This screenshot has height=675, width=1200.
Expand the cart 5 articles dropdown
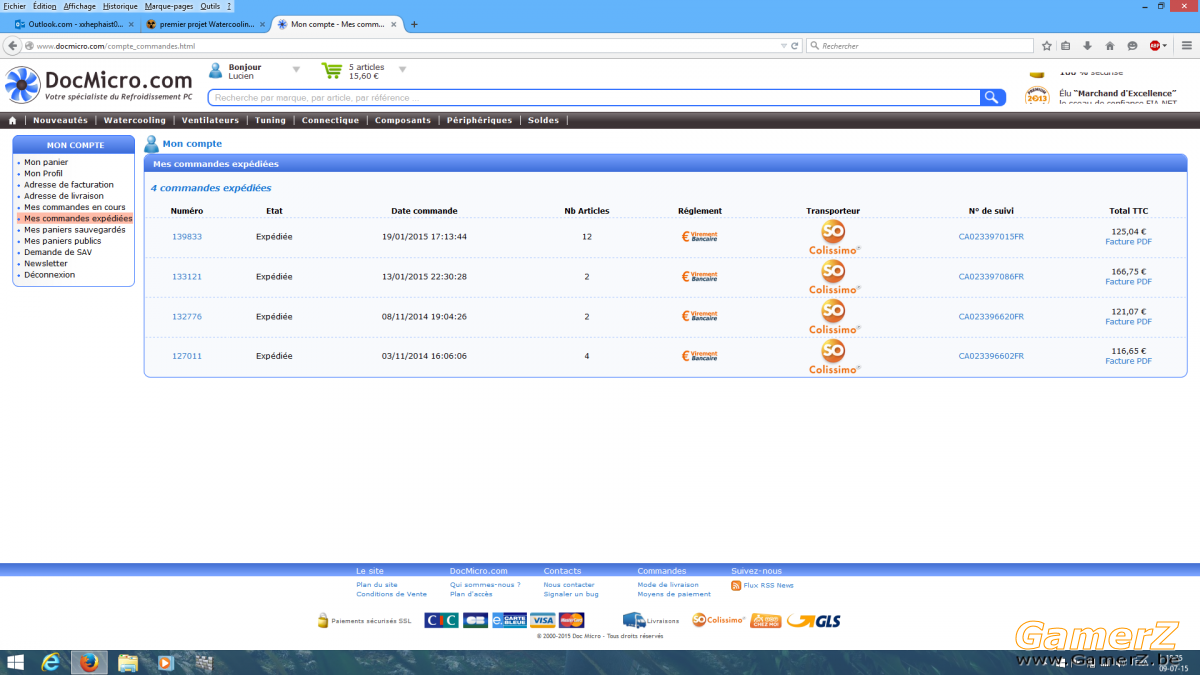click(x=403, y=70)
